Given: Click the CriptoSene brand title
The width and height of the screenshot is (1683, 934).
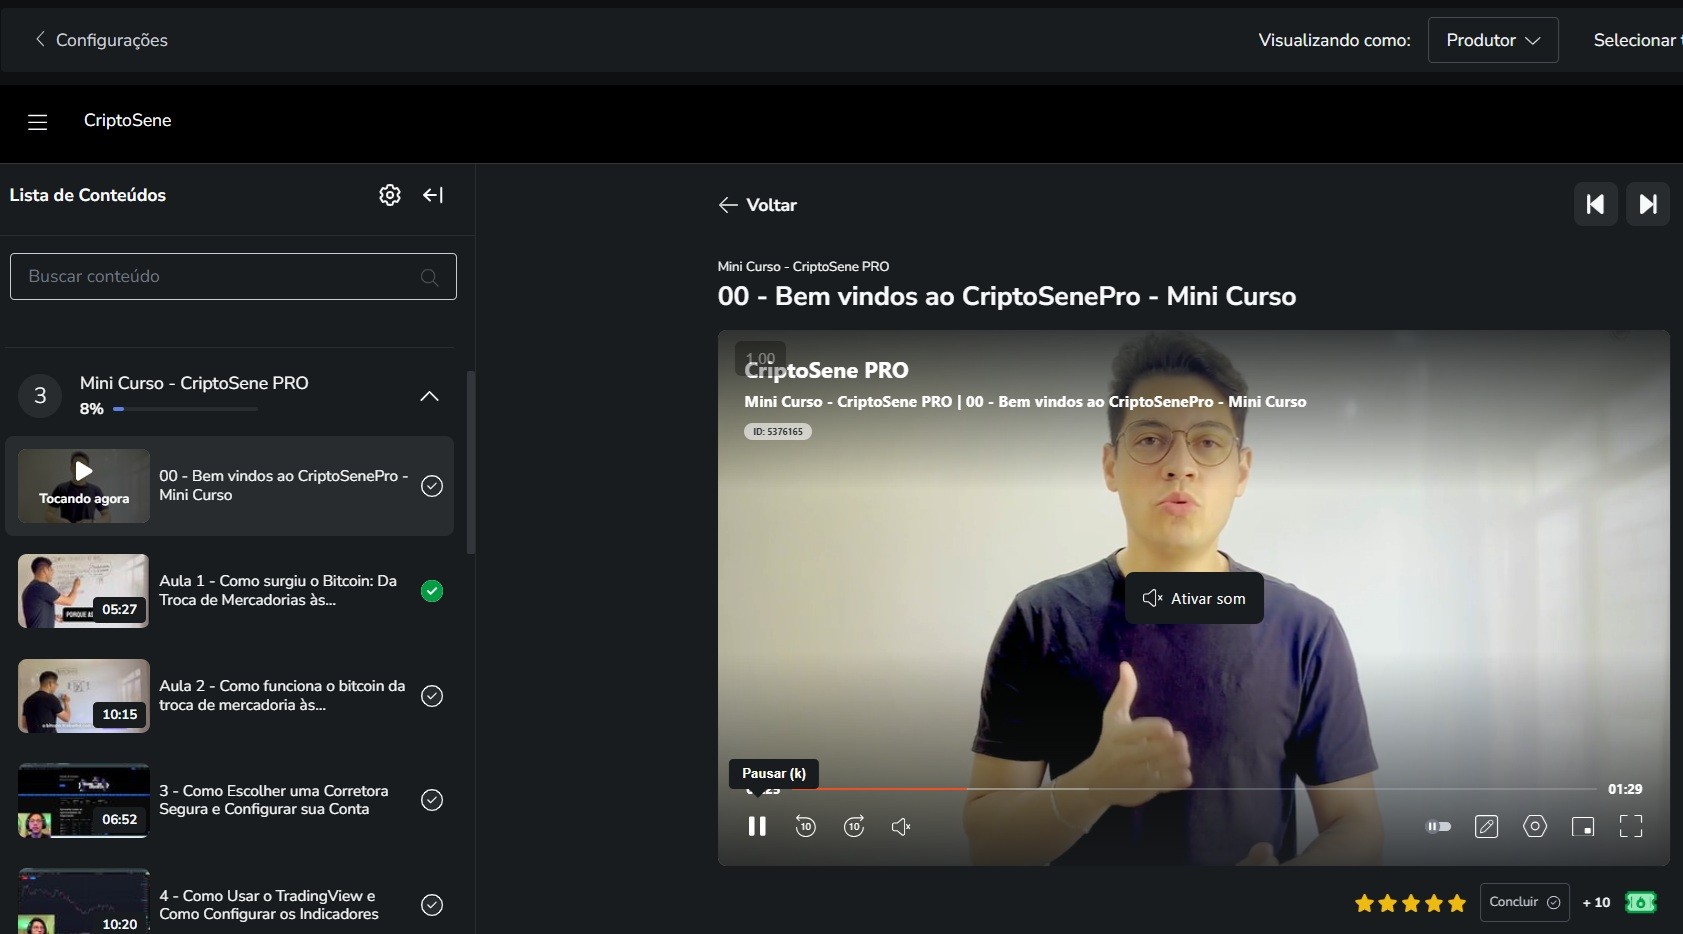Looking at the screenshot, I should 128,120.
